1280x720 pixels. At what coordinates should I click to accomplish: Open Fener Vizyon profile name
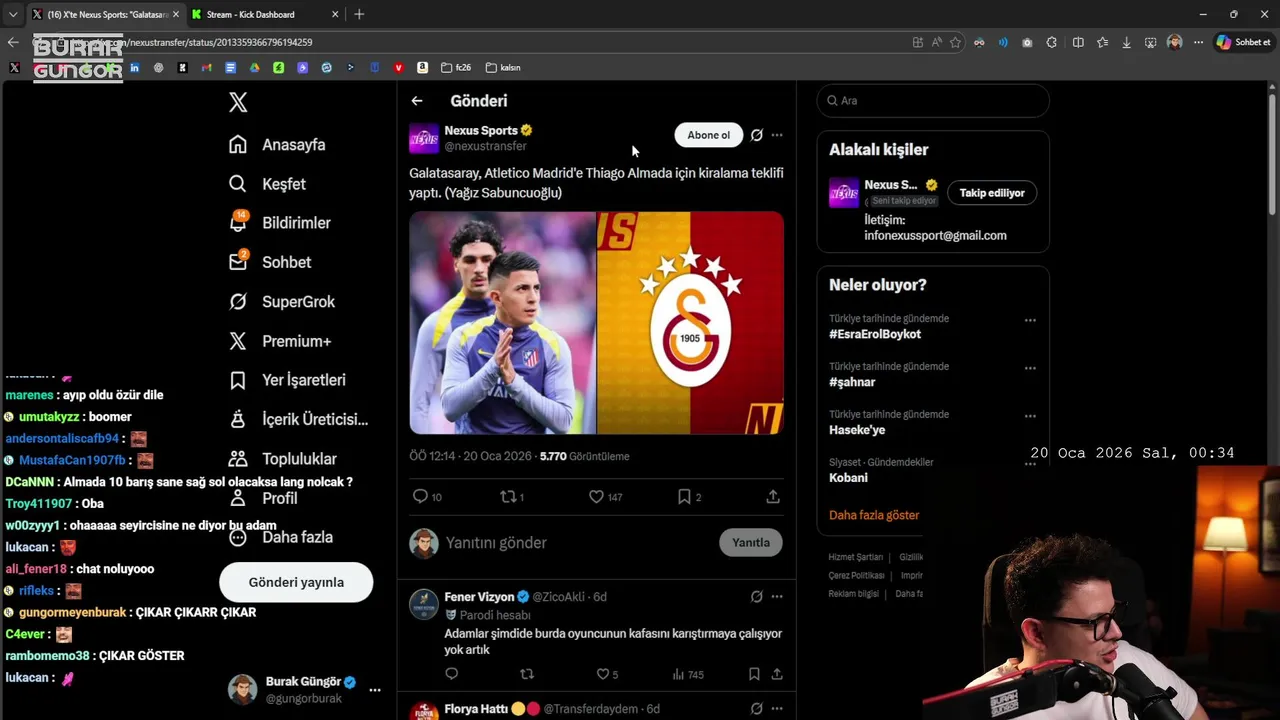pos(479,597)
